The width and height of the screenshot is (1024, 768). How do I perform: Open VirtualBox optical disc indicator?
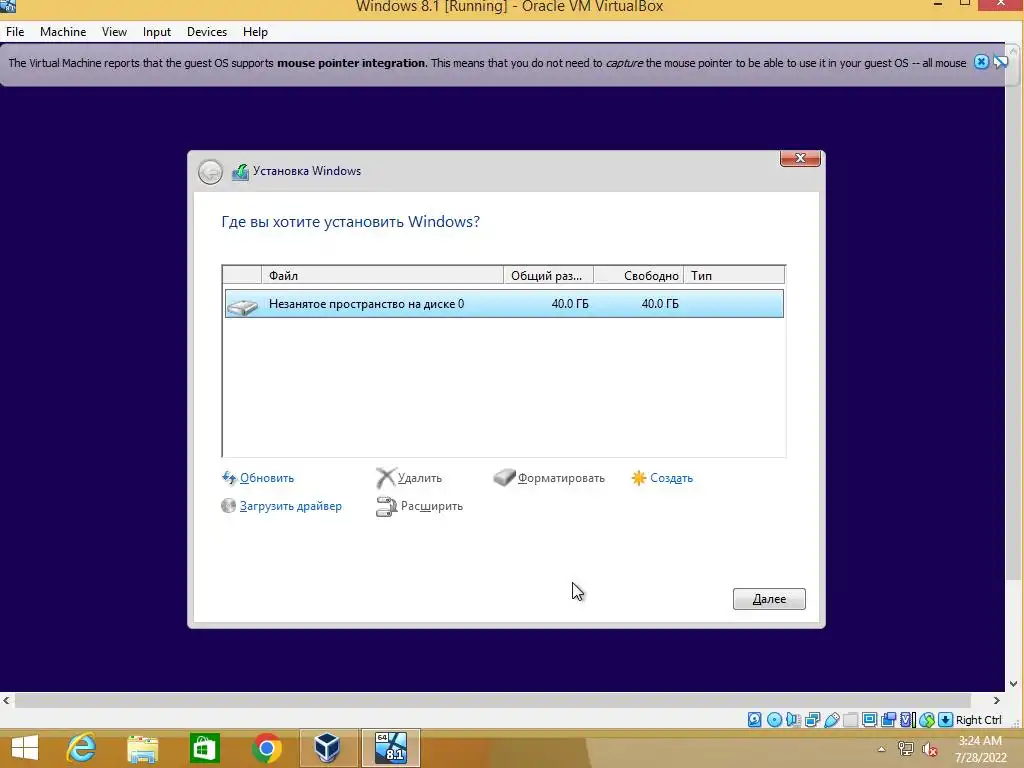774,720
